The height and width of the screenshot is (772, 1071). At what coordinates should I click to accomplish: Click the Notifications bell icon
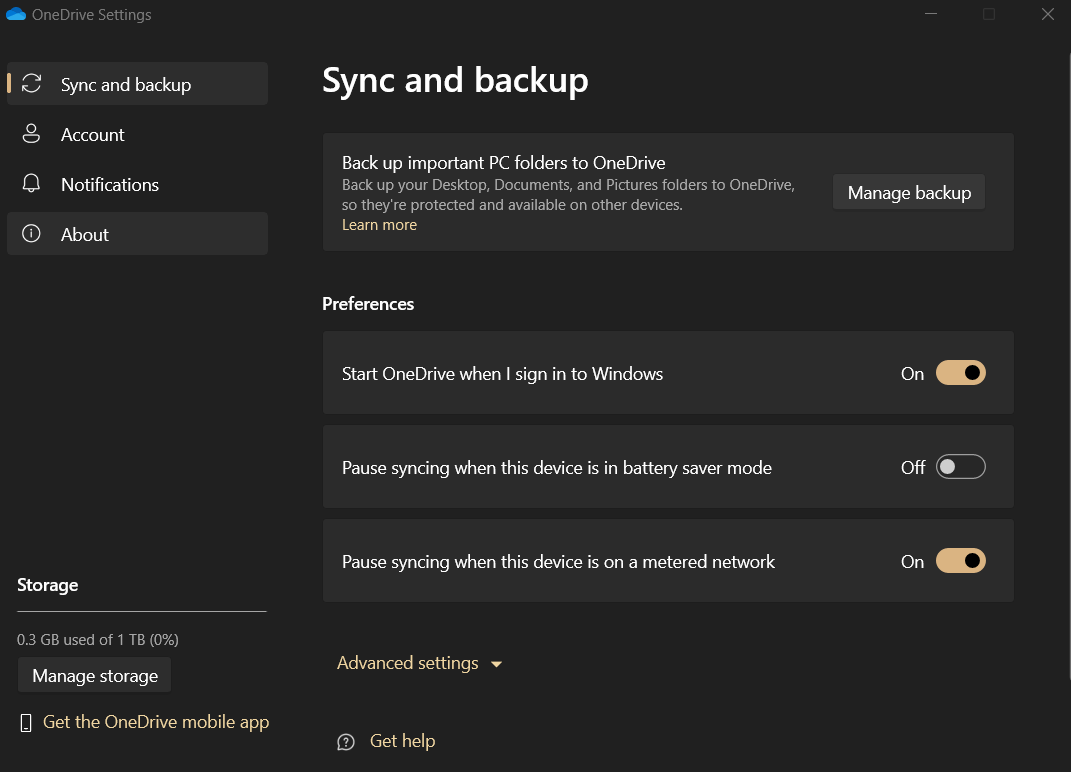click(31, 183)
